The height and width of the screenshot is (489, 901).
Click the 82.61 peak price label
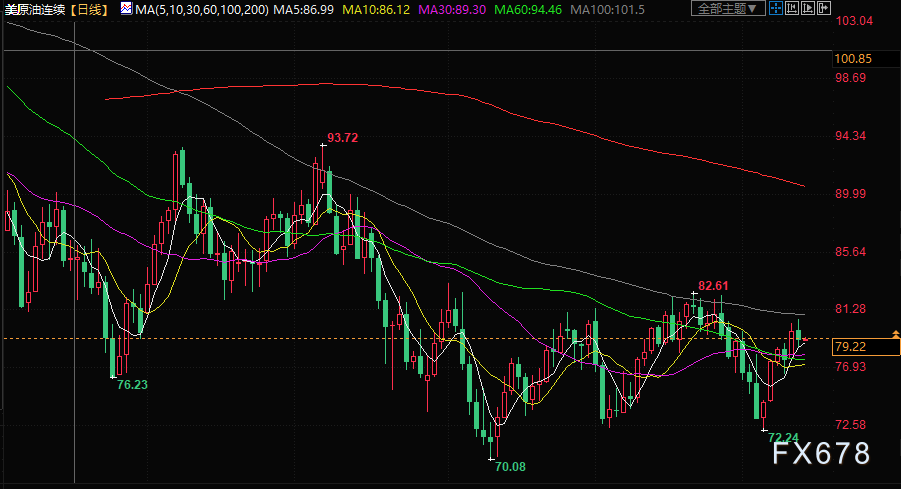713,285
